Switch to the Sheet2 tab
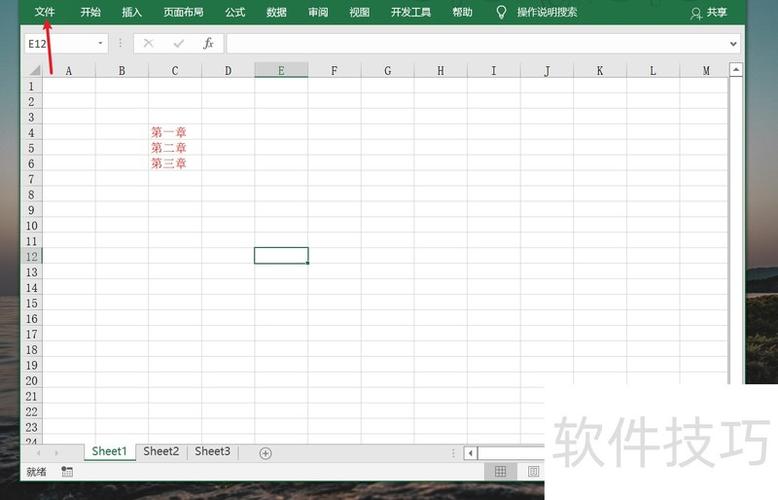Image resolution: width=778 pixels, height=500 pixels. [161, 451]
